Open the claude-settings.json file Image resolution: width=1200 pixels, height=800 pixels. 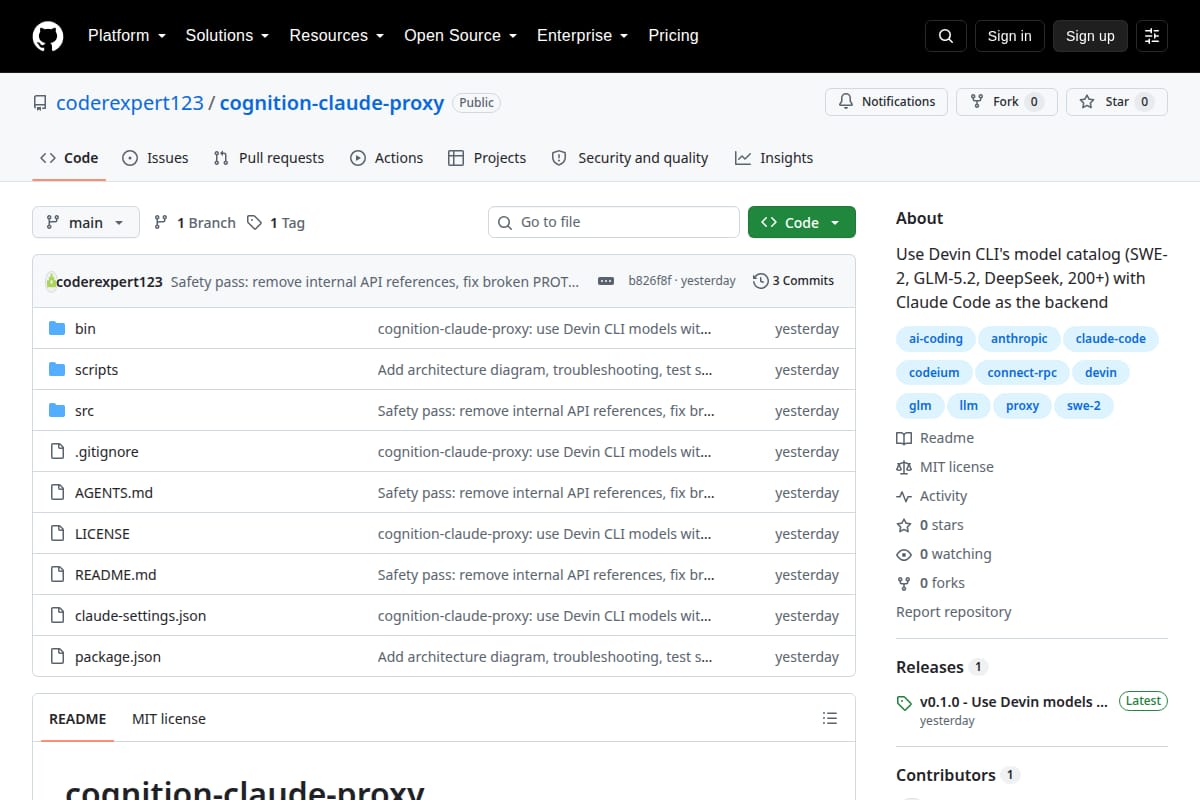click(x=141, y=616)
